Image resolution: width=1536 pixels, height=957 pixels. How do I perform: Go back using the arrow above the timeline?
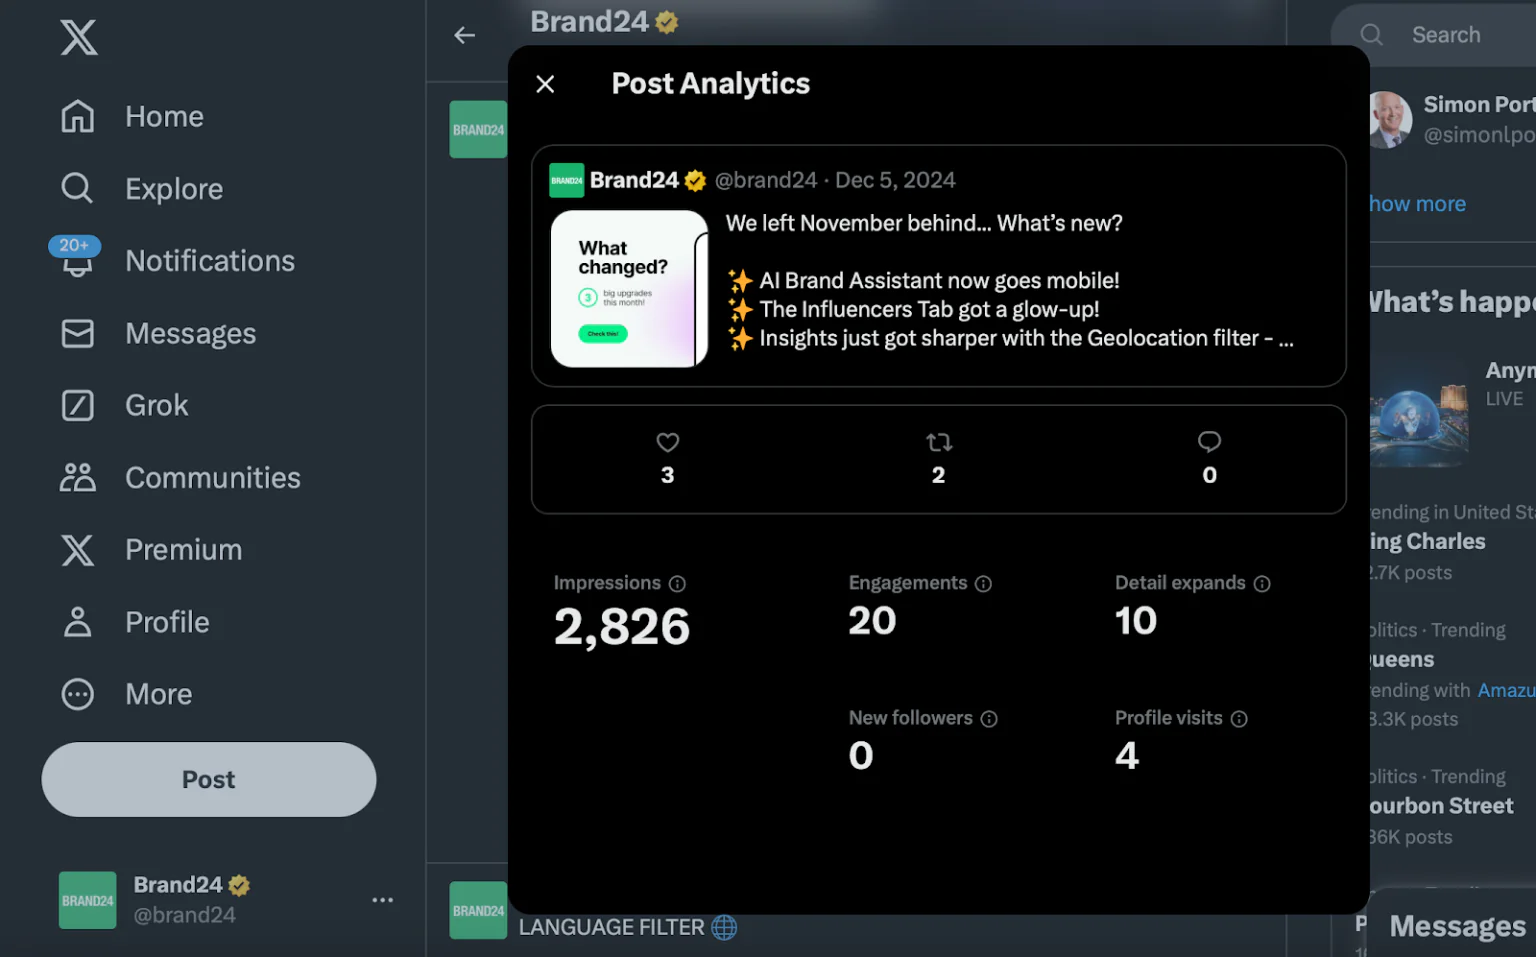click(x=464, y=35)
